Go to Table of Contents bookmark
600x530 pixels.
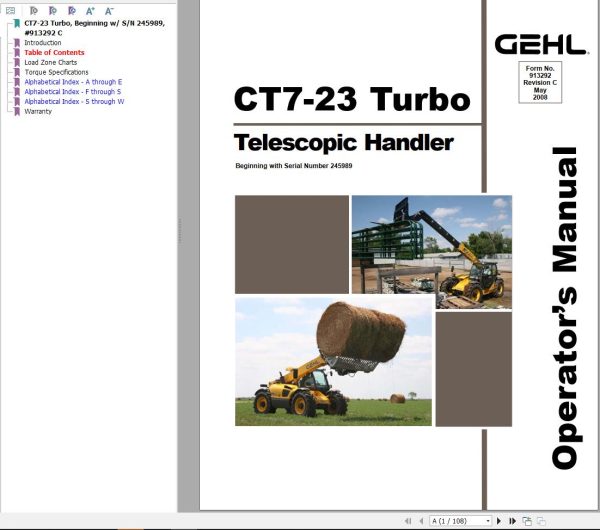pyautogui.click(x=54, y=52)
